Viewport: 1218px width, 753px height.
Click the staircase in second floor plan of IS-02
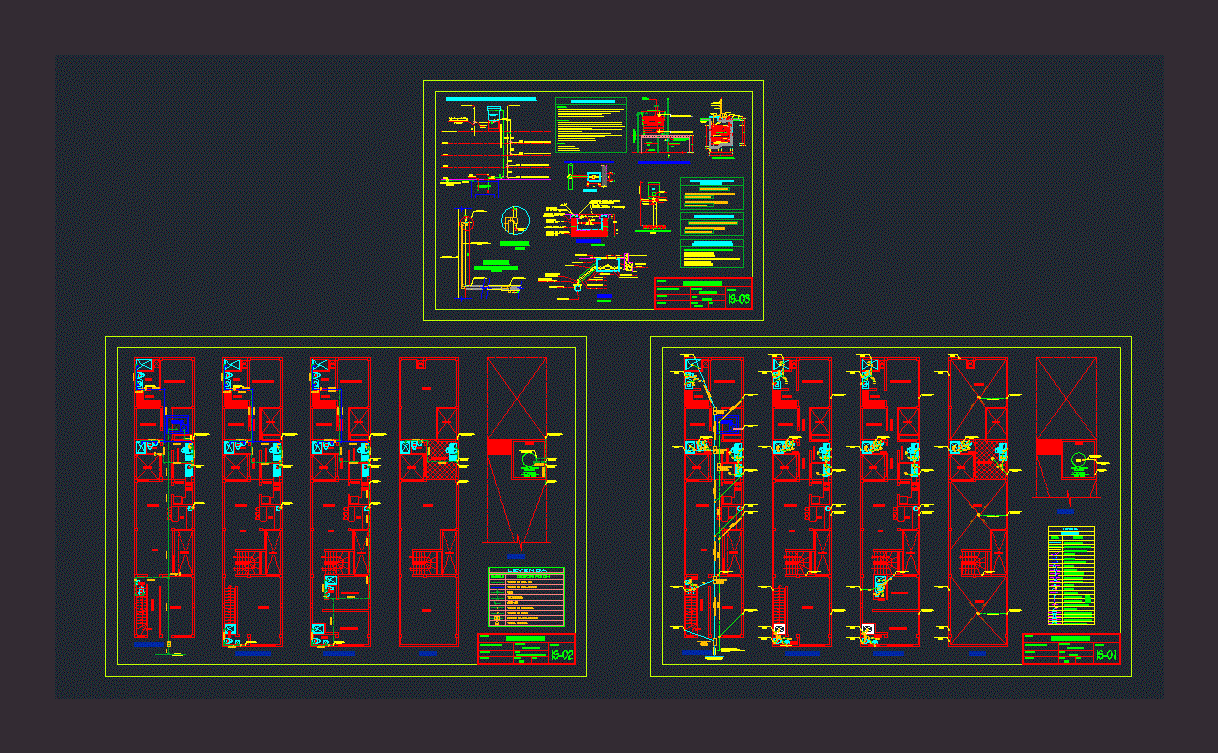[246, 562]
